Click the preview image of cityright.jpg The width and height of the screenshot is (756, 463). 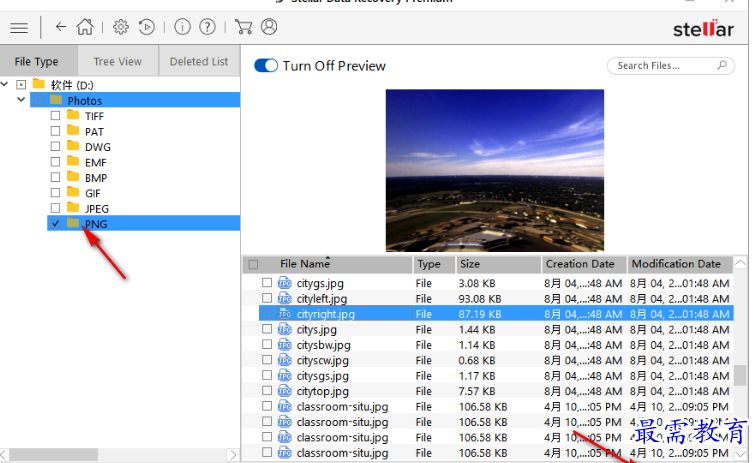(x=495, y=170)
